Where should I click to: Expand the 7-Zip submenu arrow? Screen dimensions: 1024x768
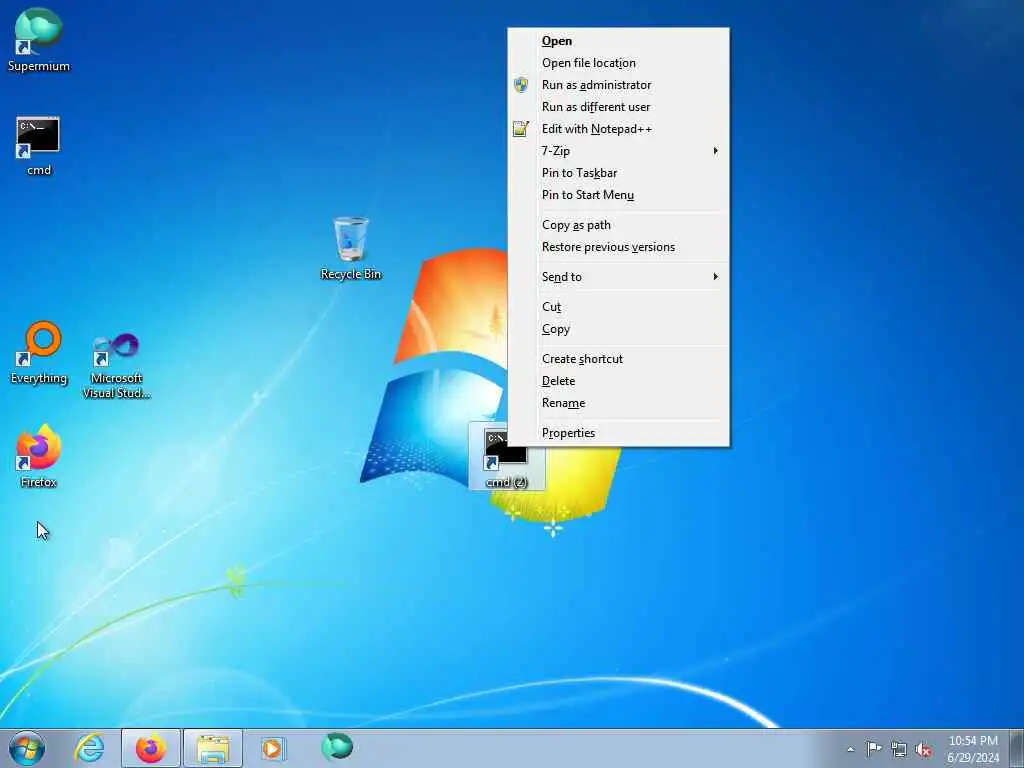click(716, 151)
